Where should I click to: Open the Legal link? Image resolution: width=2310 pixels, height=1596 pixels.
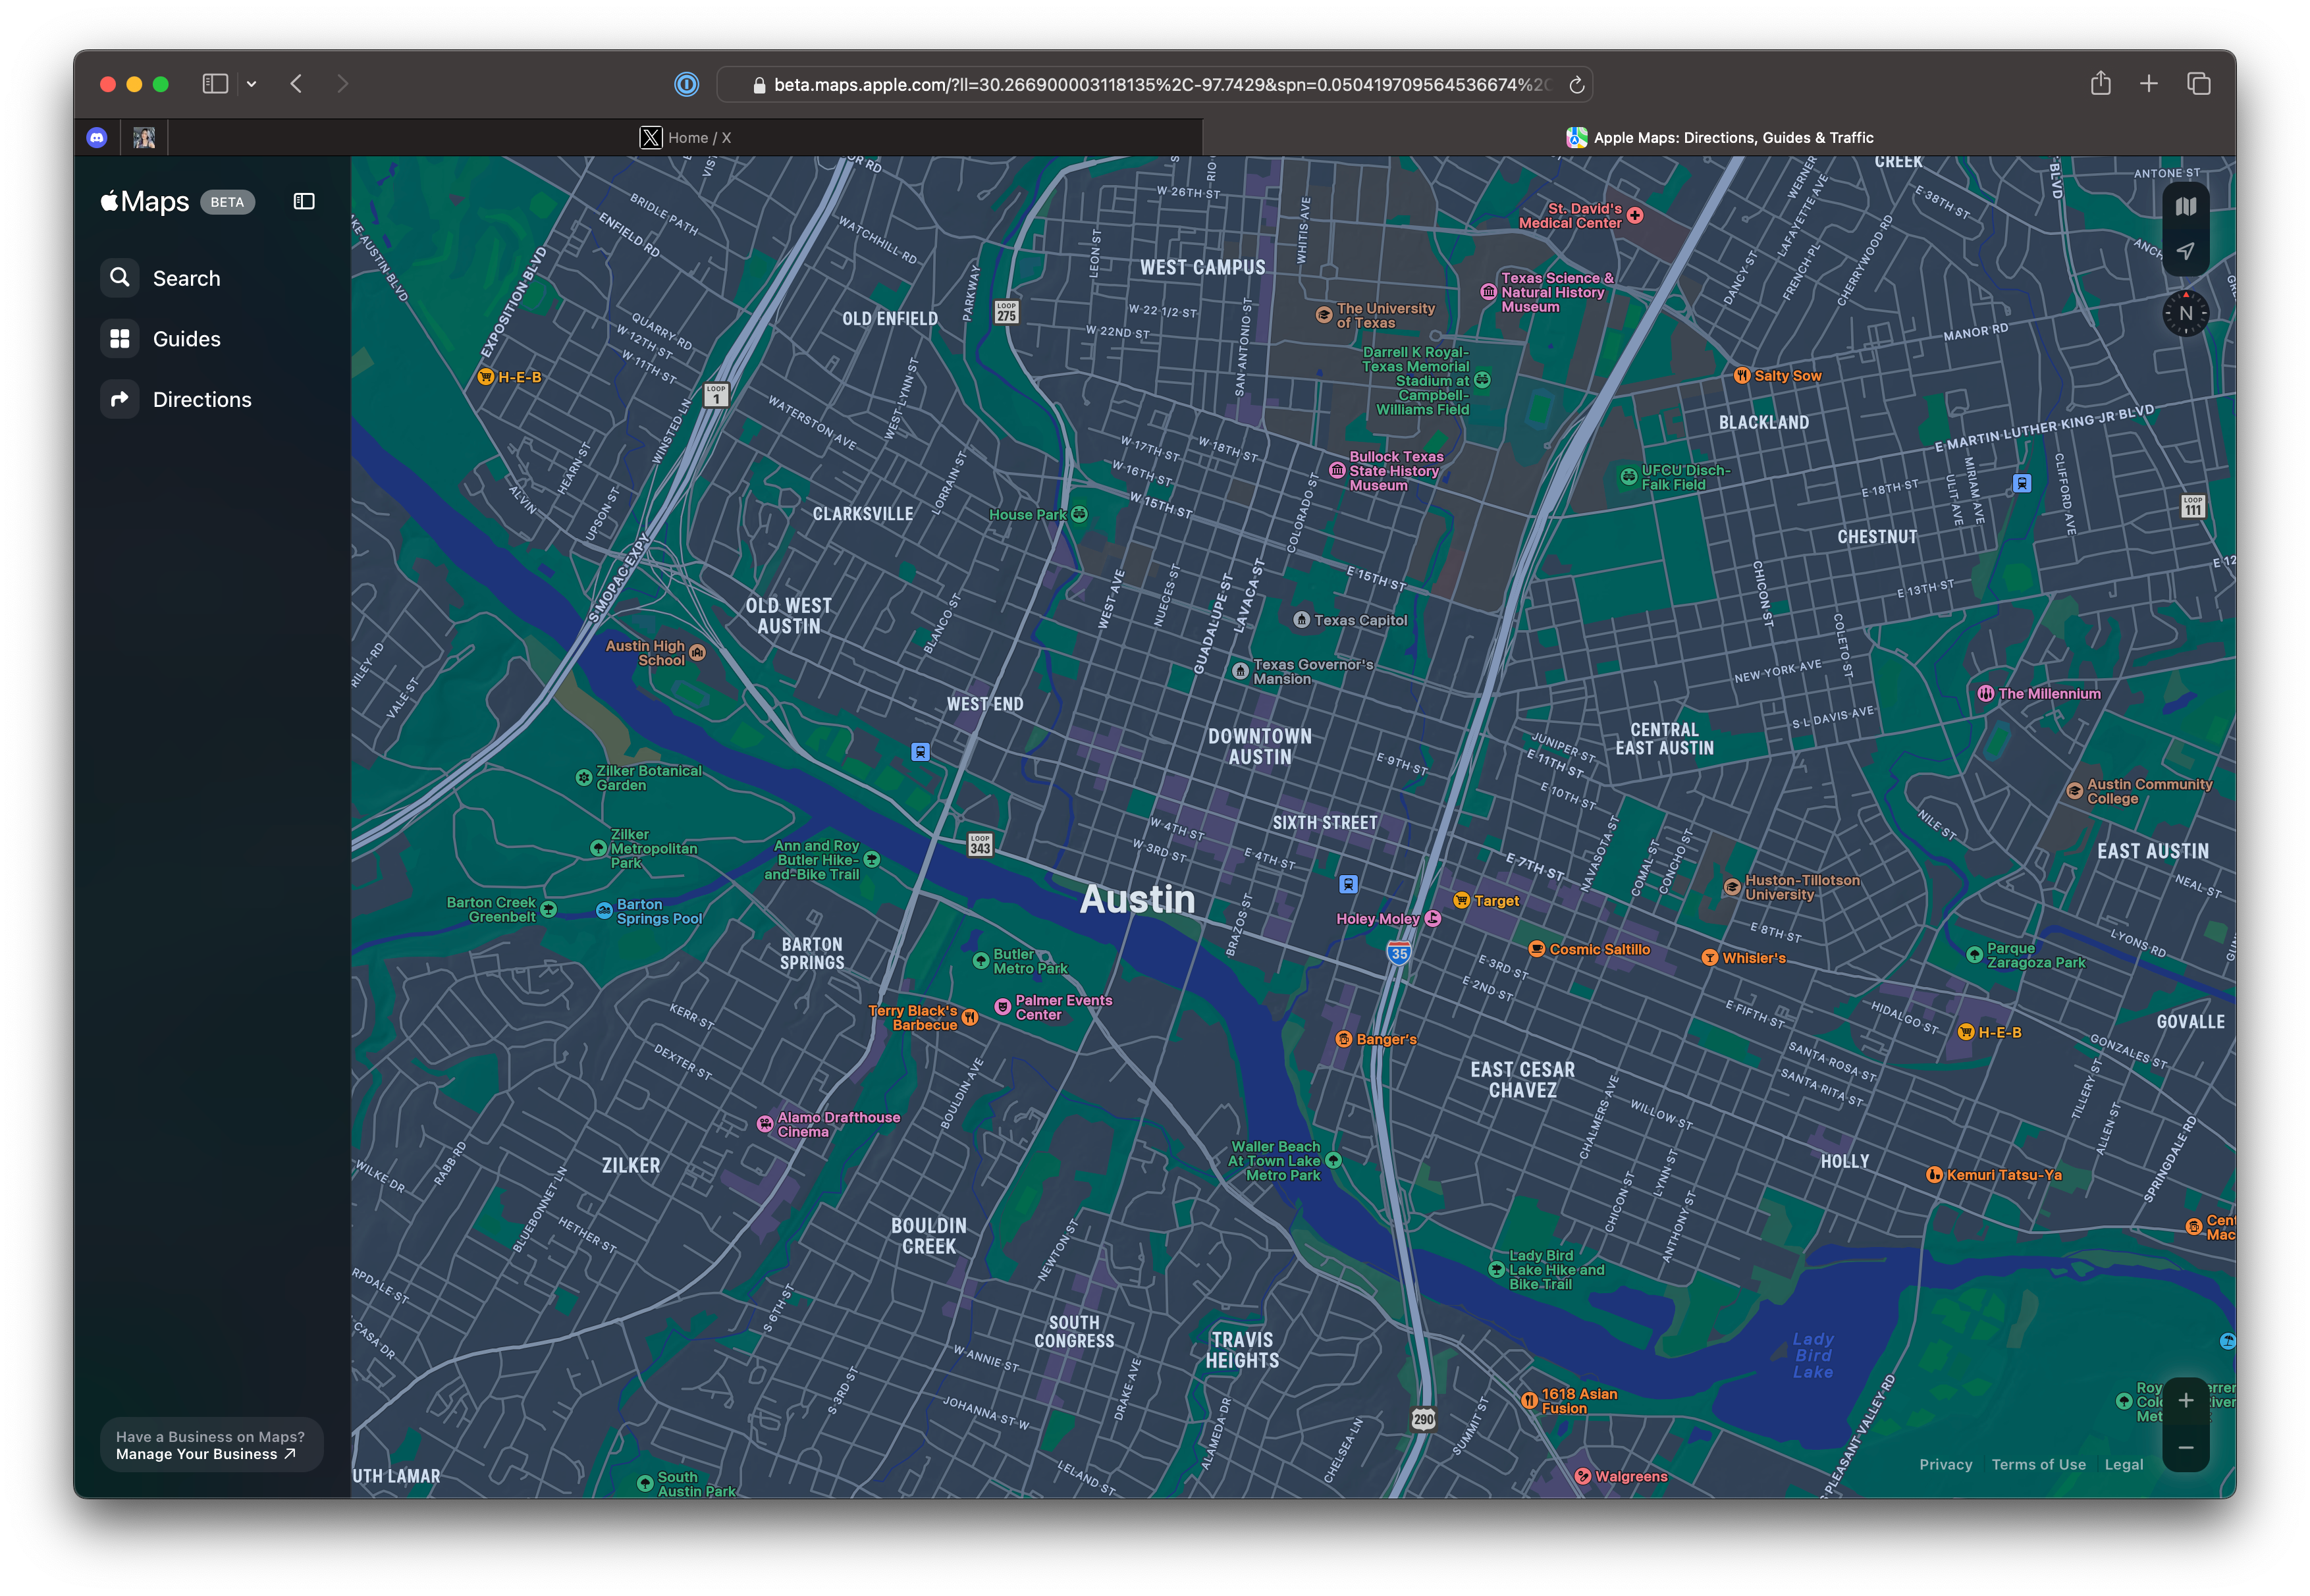coord(2123,1464)
